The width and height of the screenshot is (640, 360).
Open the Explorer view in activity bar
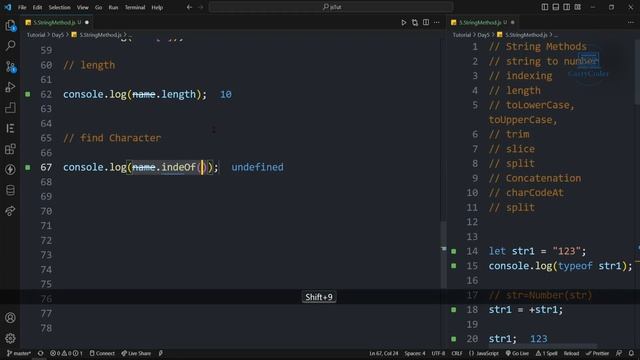10,25
